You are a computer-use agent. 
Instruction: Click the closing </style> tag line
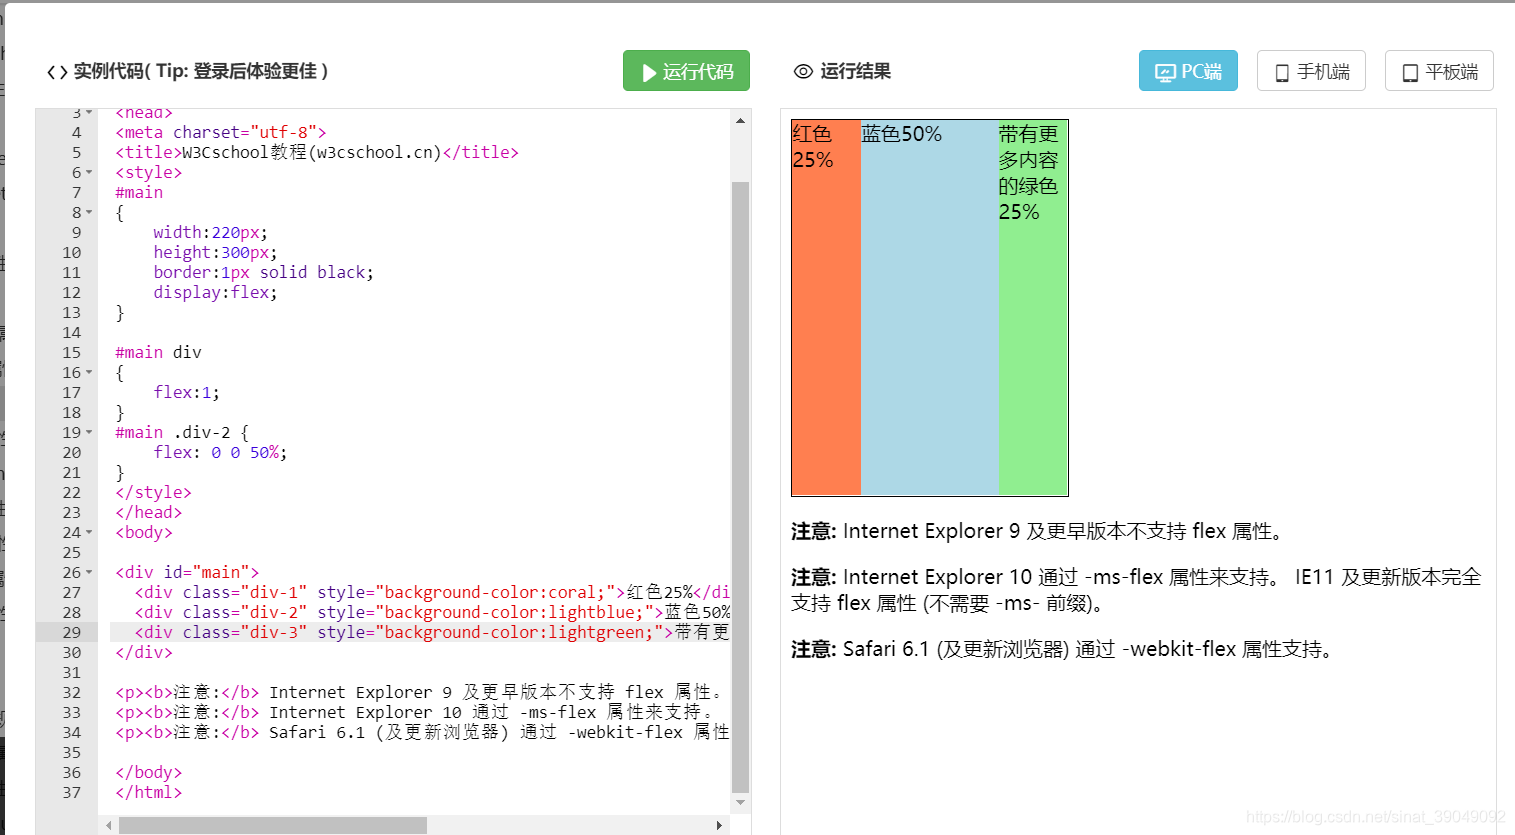coord(153,492)
